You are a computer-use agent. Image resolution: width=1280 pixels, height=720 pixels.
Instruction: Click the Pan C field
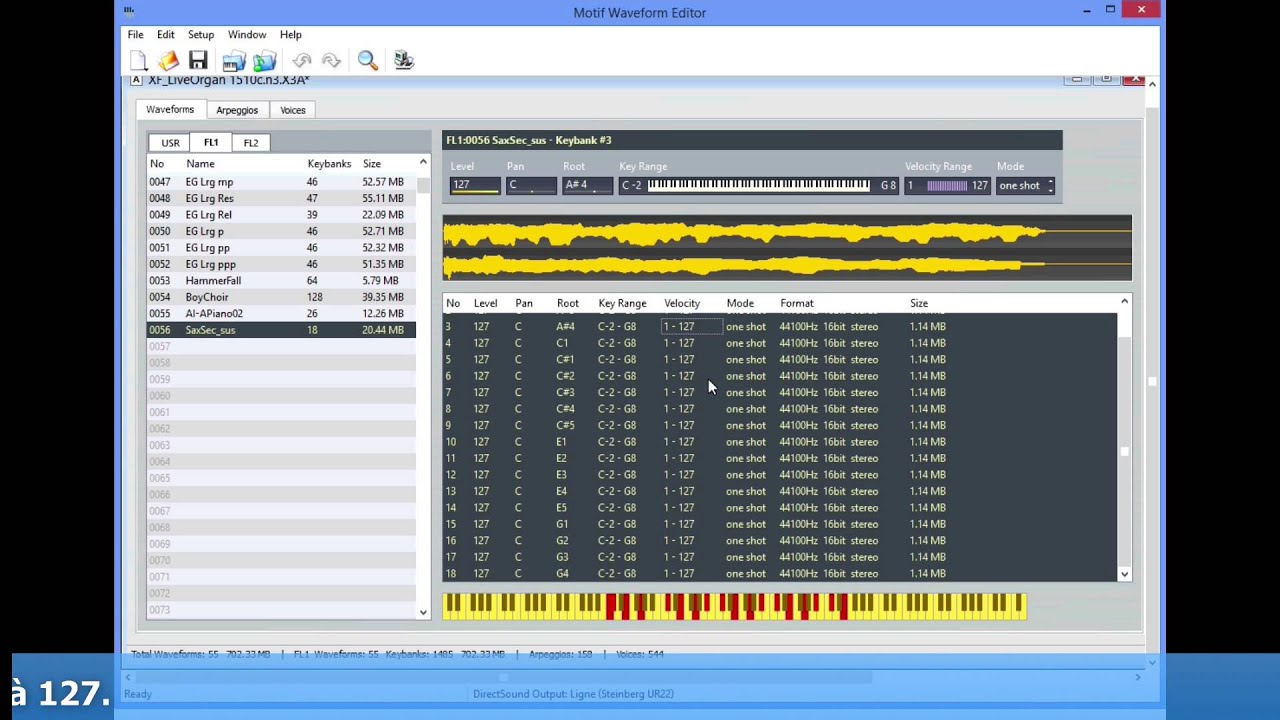(x=531, y=185)
